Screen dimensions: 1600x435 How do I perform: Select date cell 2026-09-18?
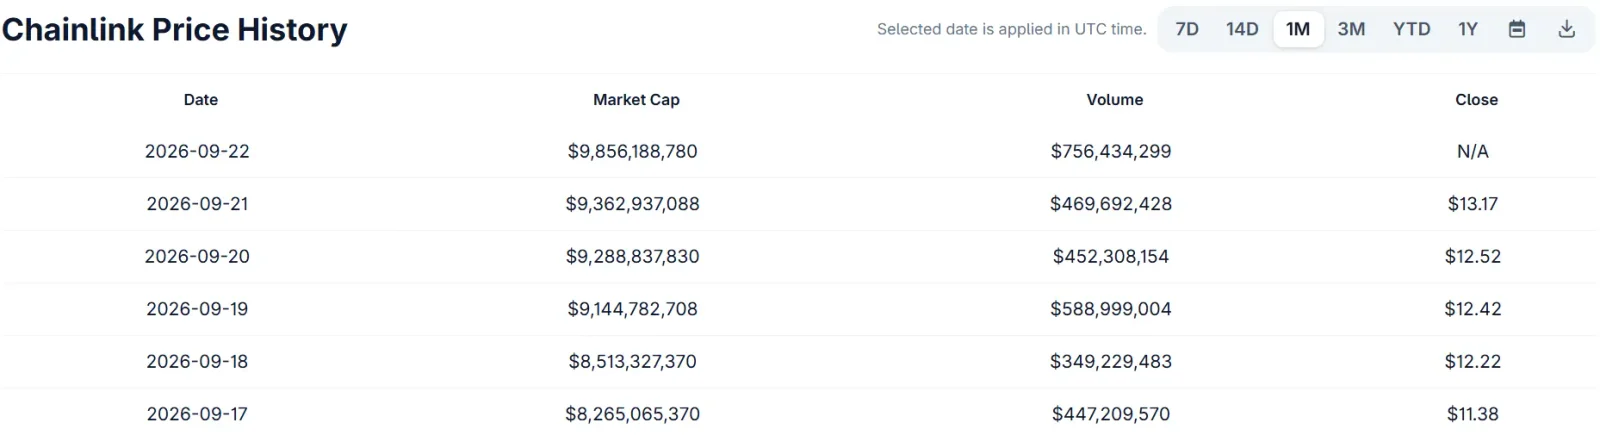[x=197, y=361]
